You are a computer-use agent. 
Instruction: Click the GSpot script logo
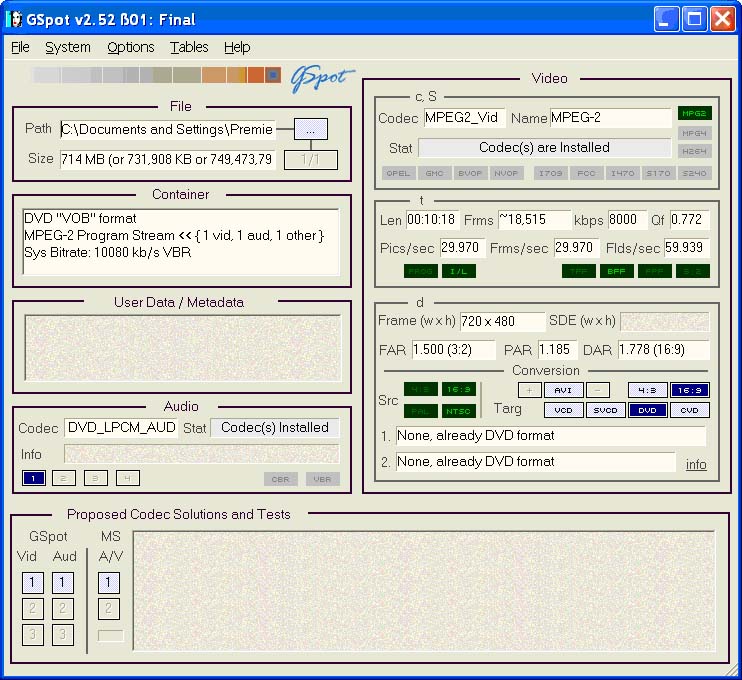pyautogui.click(x=322, y=79)
